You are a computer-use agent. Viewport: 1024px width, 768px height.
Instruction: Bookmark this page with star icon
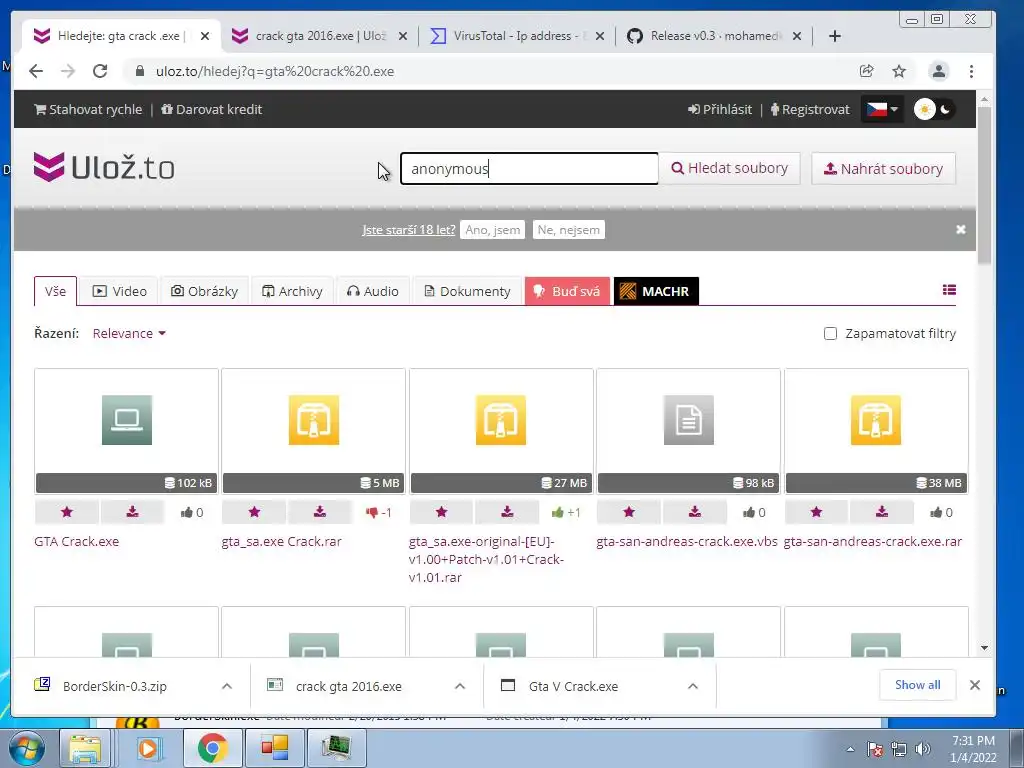pos(899,71)
